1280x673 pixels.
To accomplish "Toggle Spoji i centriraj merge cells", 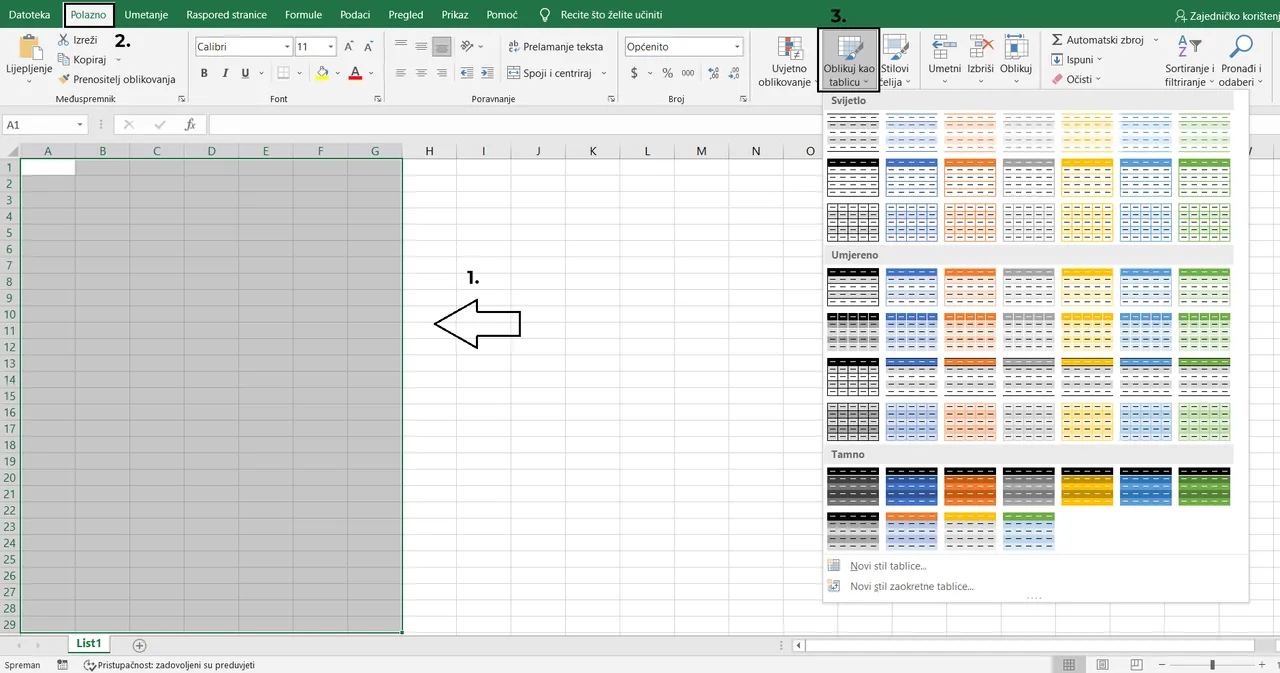I will pyautogui.click(x=550, y=73).
